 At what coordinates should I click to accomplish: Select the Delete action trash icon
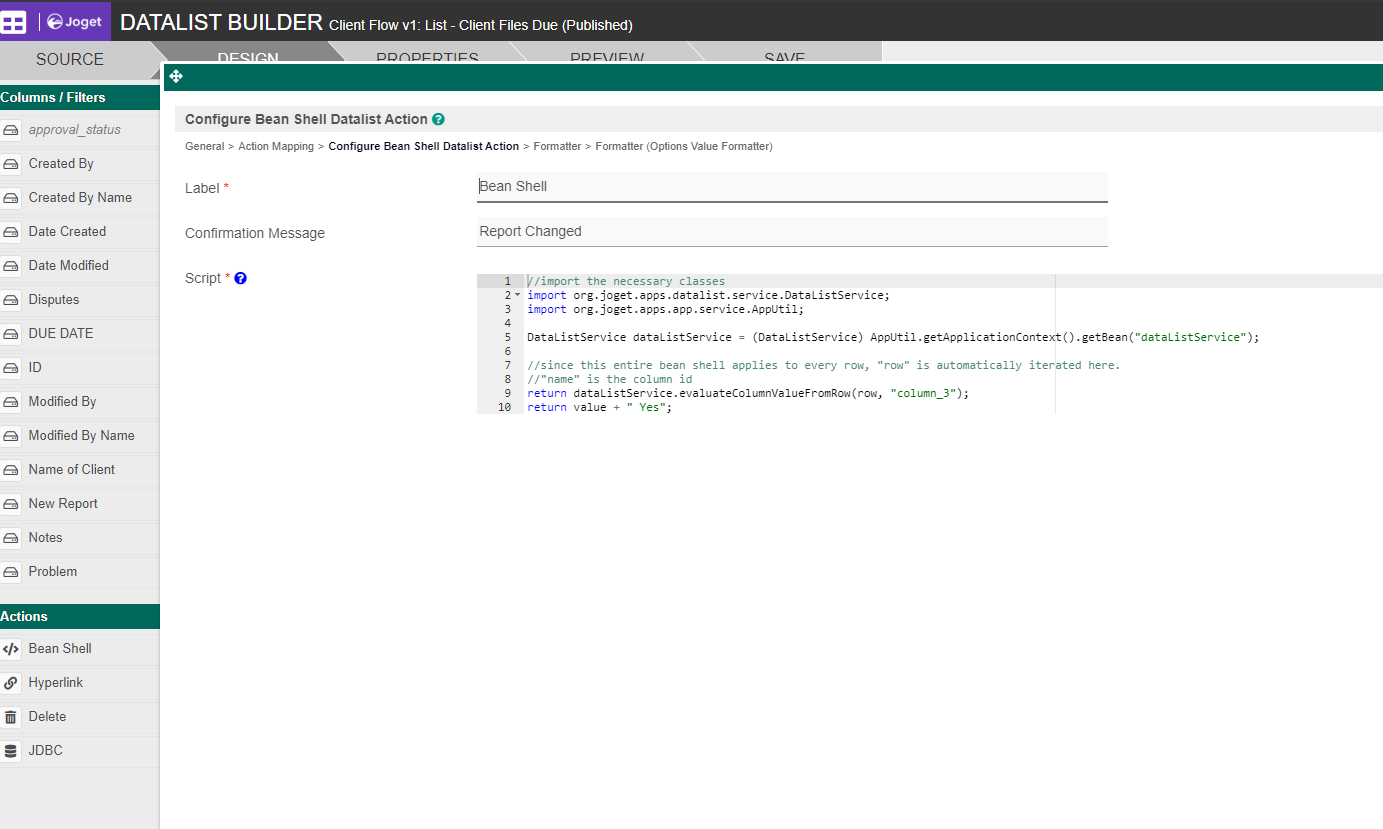11,717
